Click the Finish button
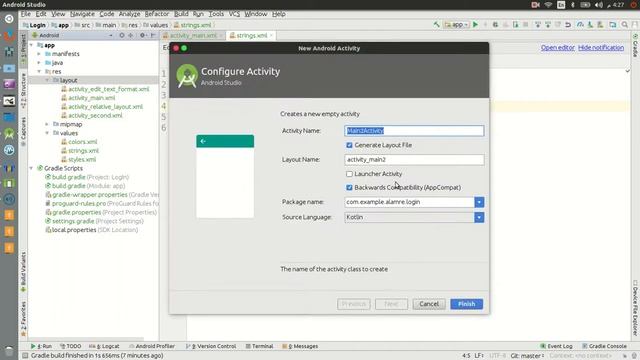Image resolution: width=640 pixels, height=360 pixels. coord(467,304)
